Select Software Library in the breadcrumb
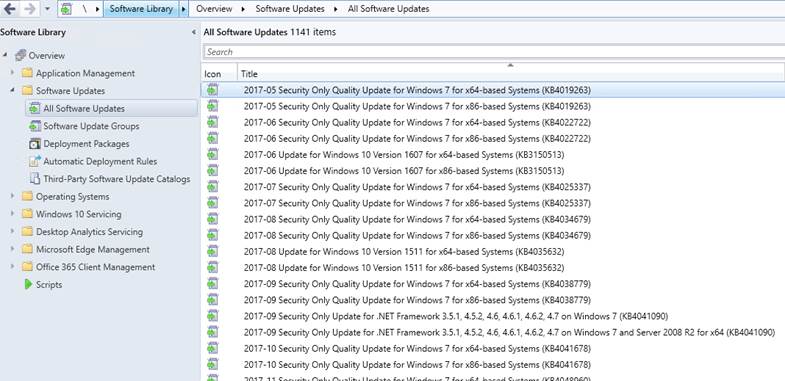 (141, 9)
